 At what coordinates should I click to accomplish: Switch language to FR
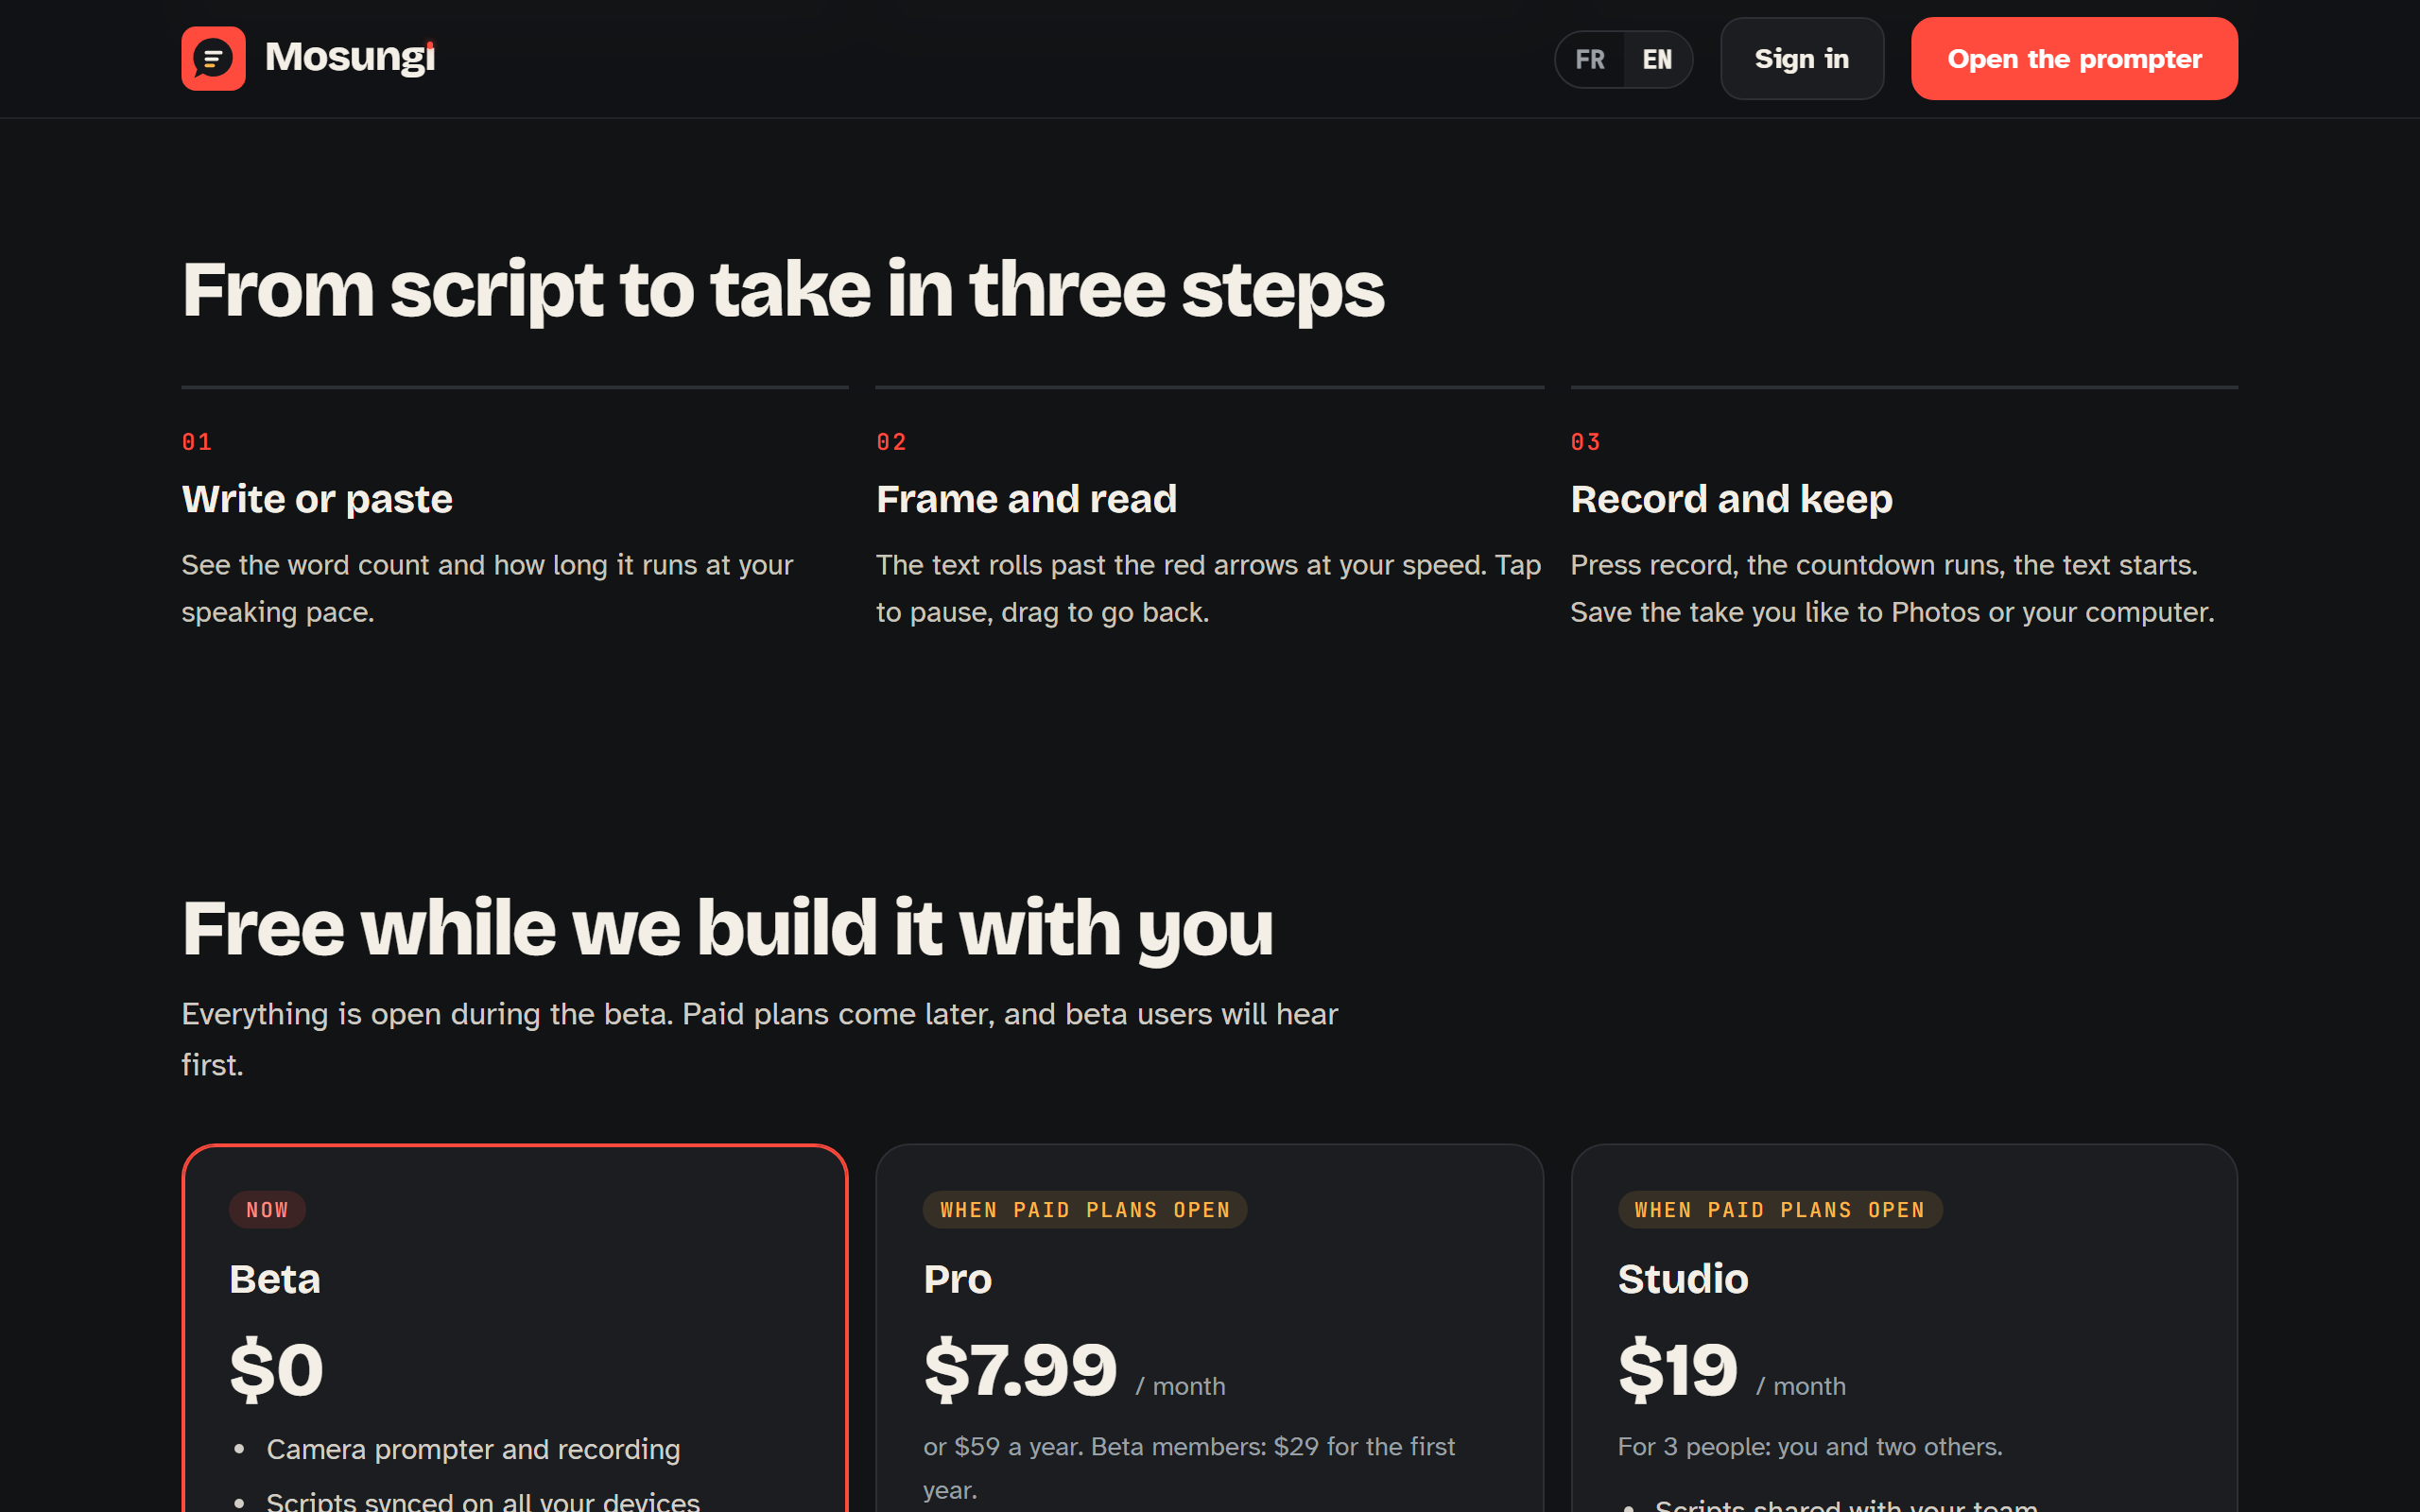click(x=1590, y=59)
